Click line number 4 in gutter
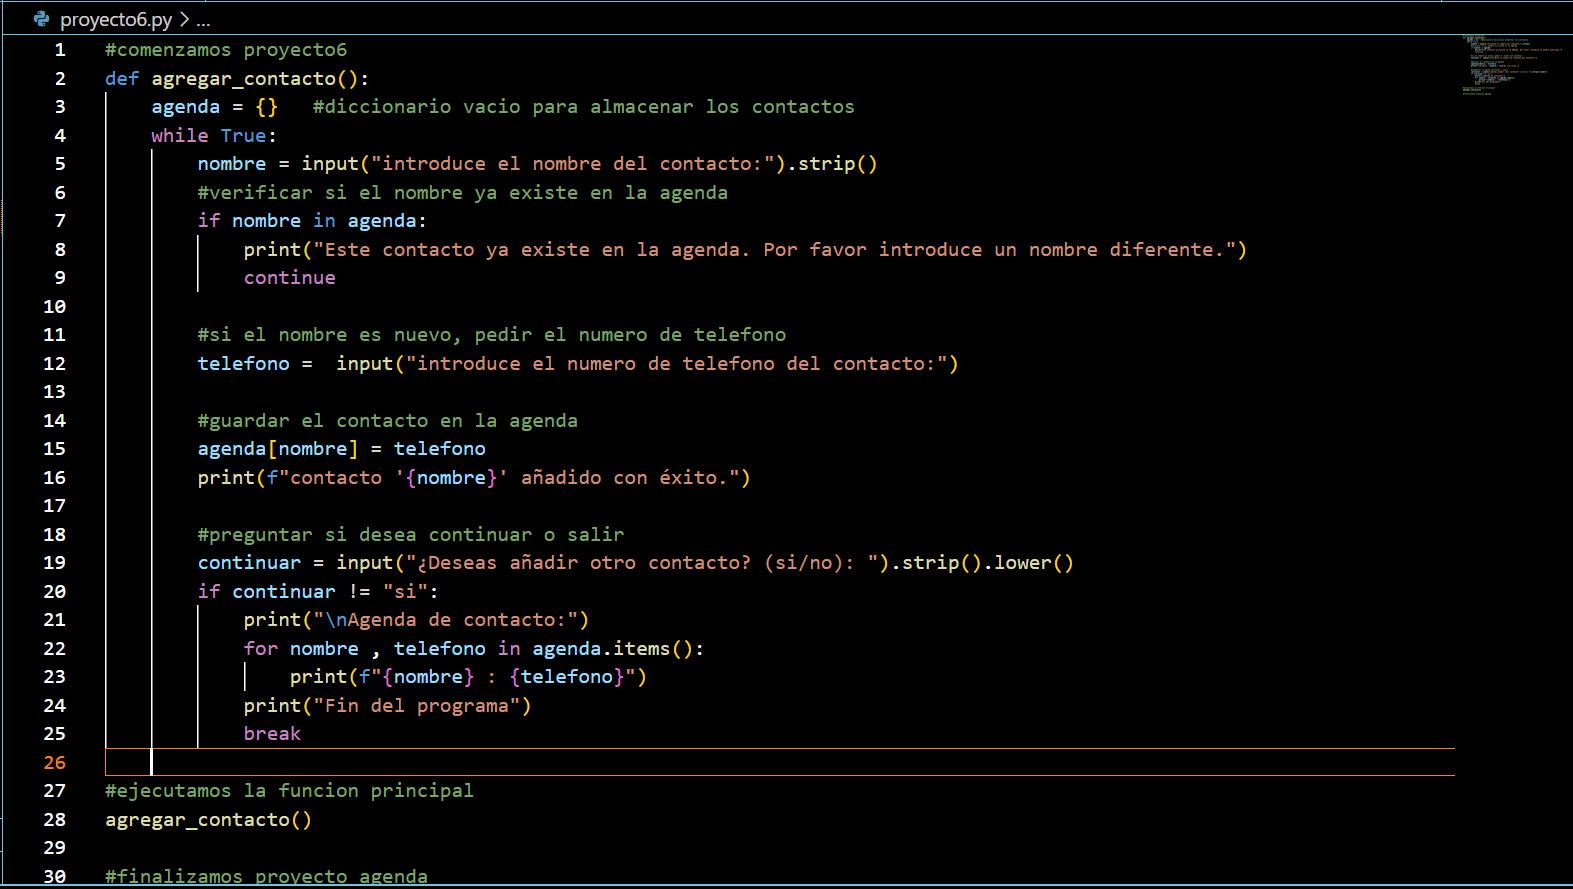This screenshot has width=1573, height=889. click(x=60, y=136)
